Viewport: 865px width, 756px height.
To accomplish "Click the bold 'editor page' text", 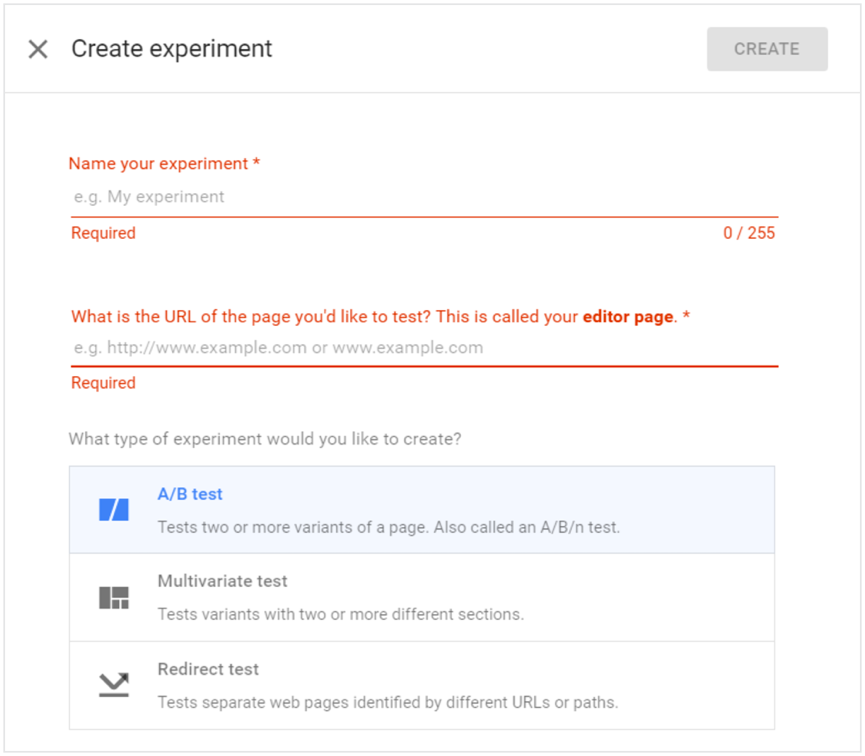I will click(628, 317).
